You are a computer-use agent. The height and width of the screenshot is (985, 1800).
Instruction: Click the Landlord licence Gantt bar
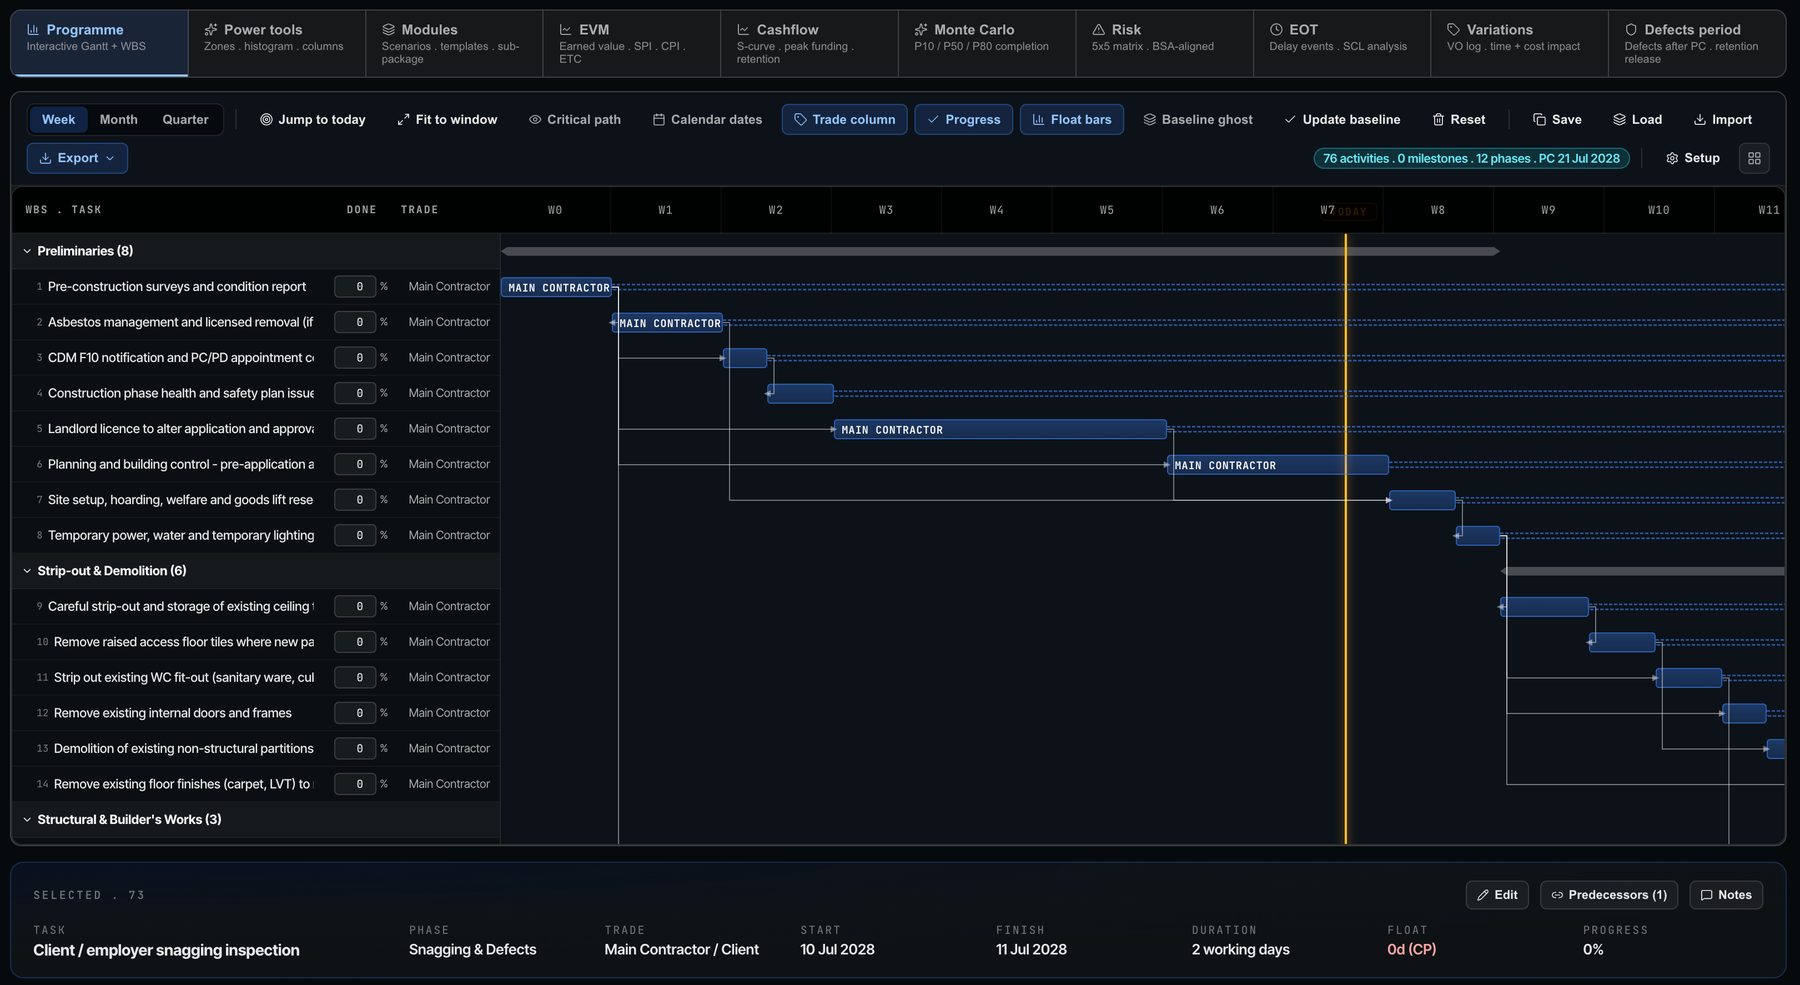click(x=1000, y=429)
